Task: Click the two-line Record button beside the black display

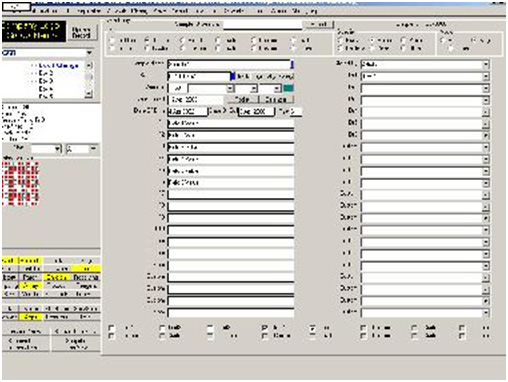Action: 81,32
